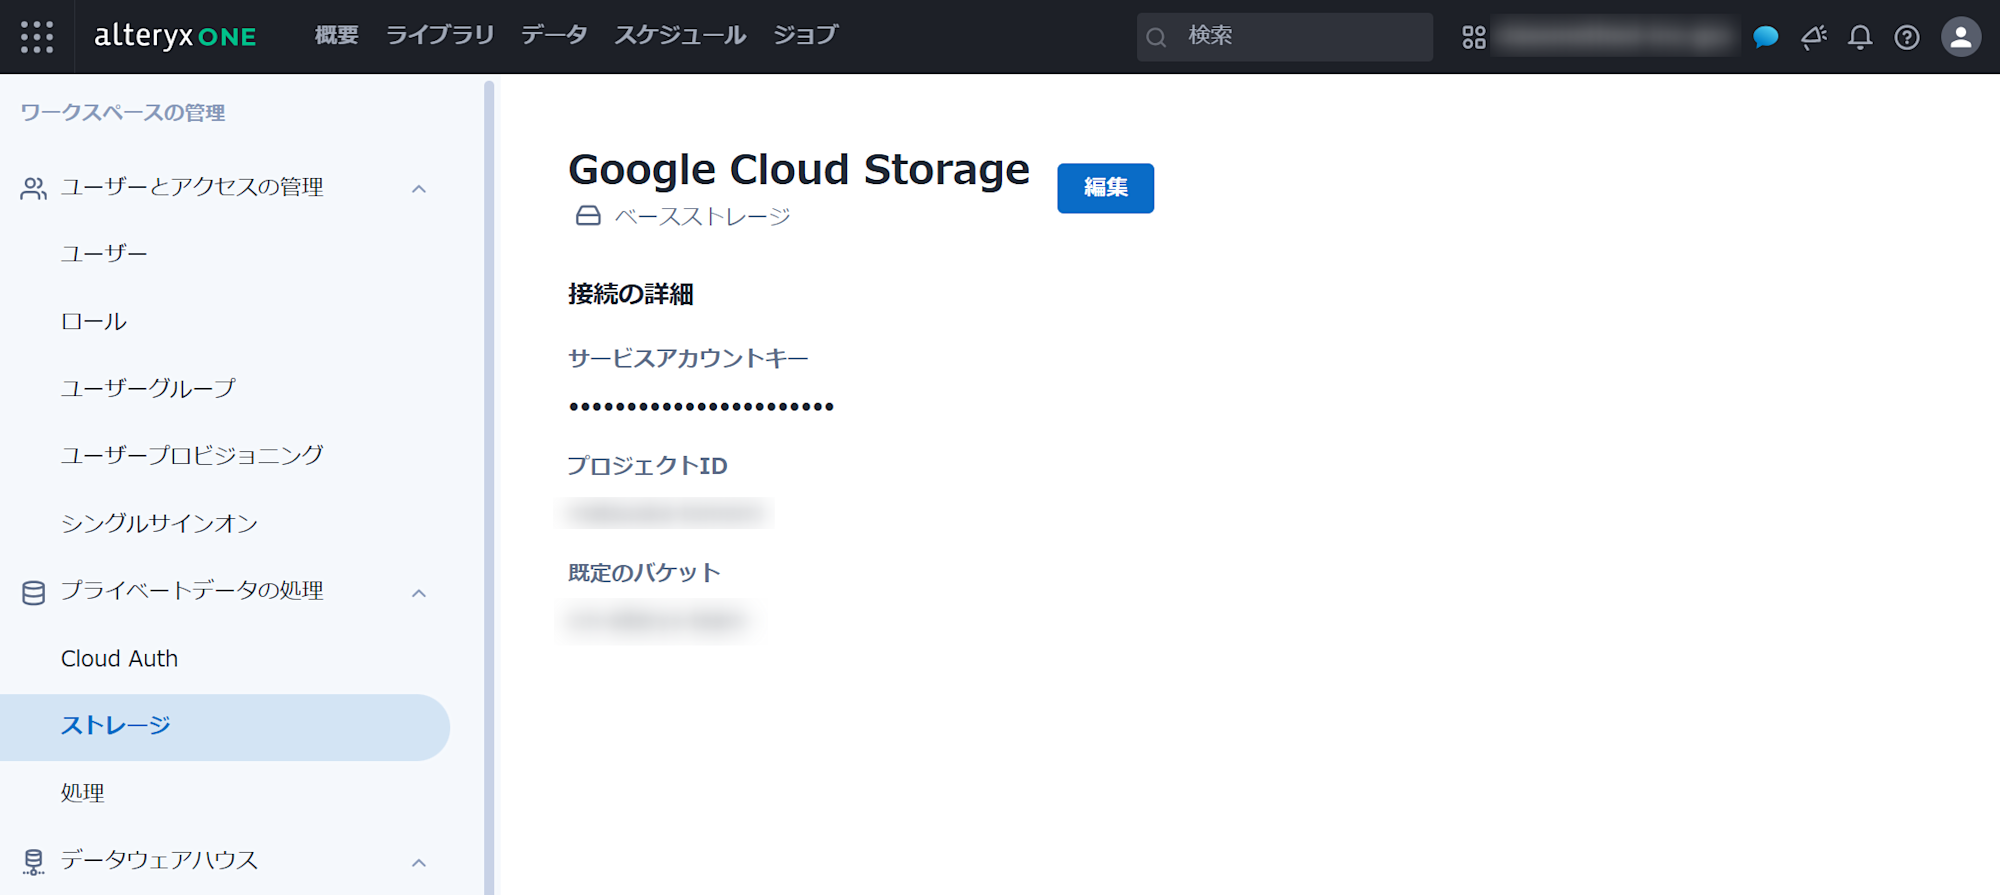
Task: Open the notifications bell
Action: tap(1860, 37)
